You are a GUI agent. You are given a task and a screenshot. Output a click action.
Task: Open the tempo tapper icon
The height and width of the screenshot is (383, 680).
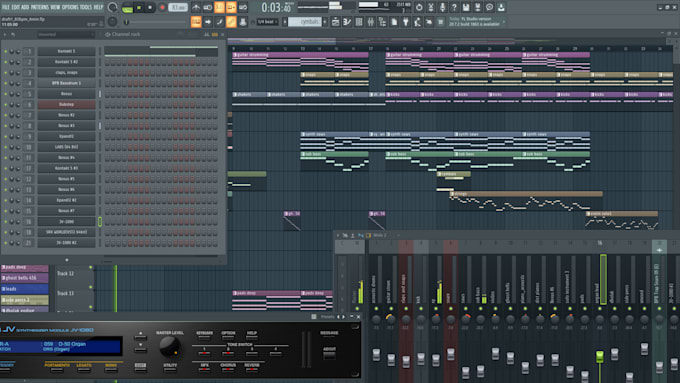coord(418,22)
